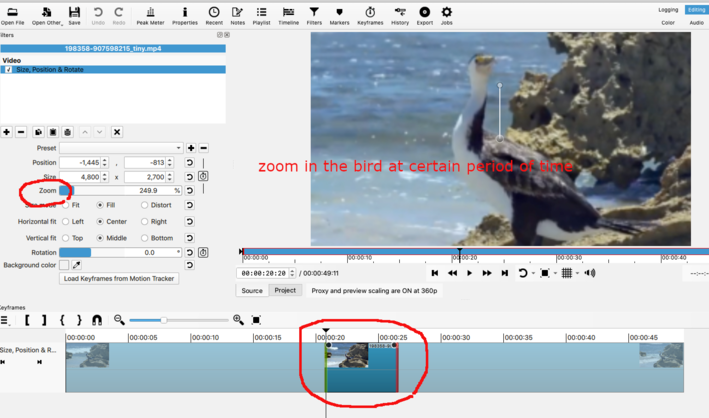Open the History panel
The width and height of the screenshot is (709, 418).
click(x=399, y=15)
